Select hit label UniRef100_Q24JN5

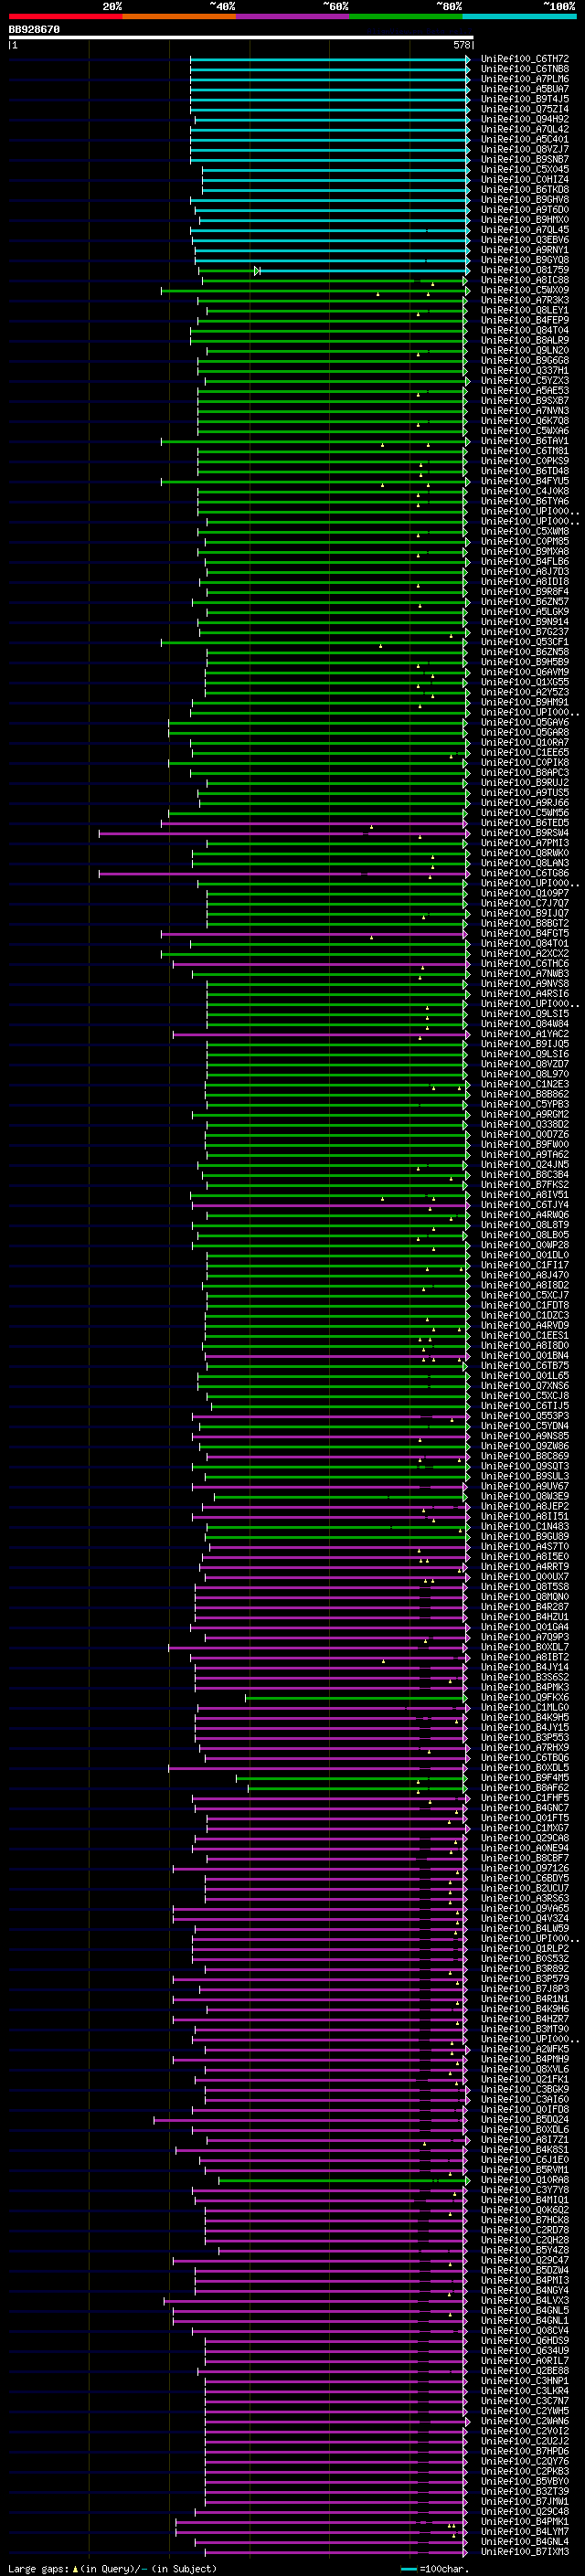[x=525, y=1165]
